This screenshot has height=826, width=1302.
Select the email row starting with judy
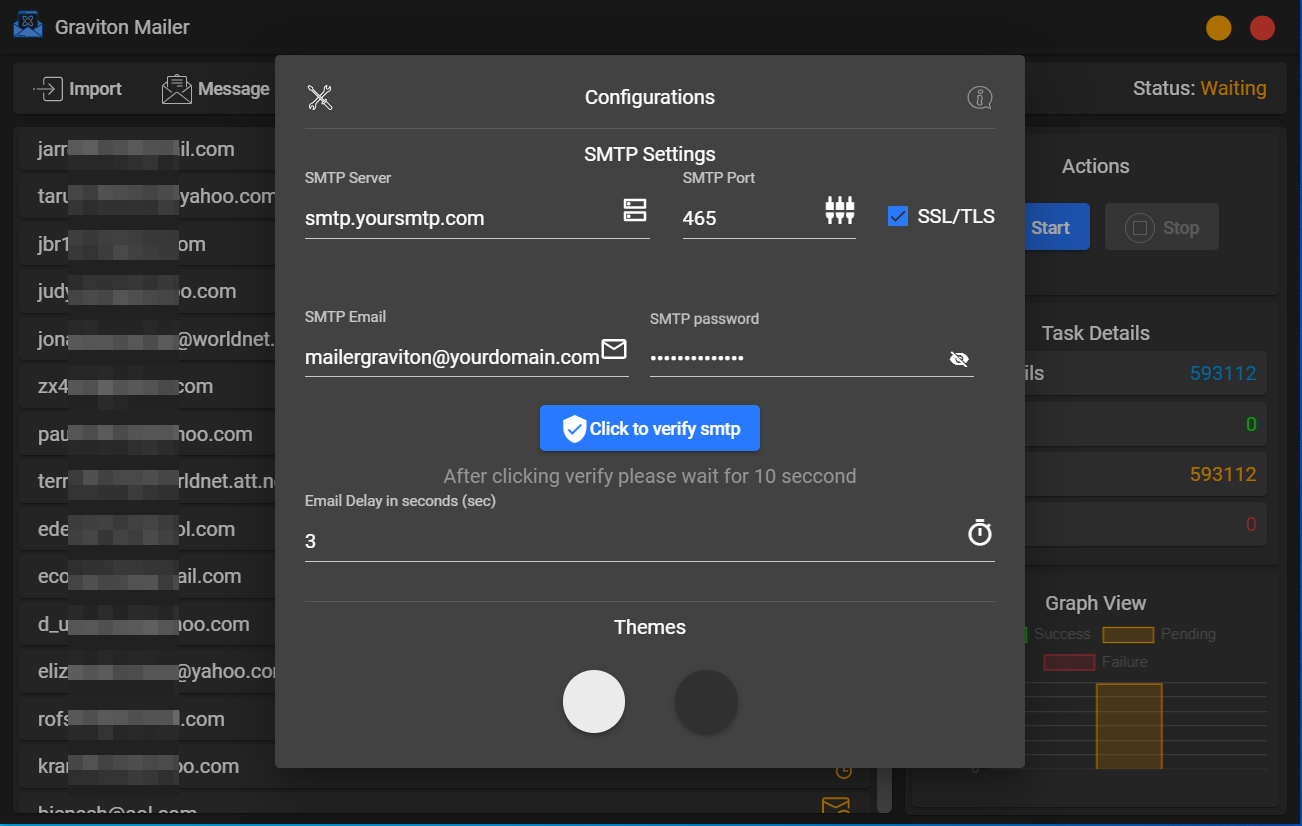pyautogui.click(x=148, y=291)
